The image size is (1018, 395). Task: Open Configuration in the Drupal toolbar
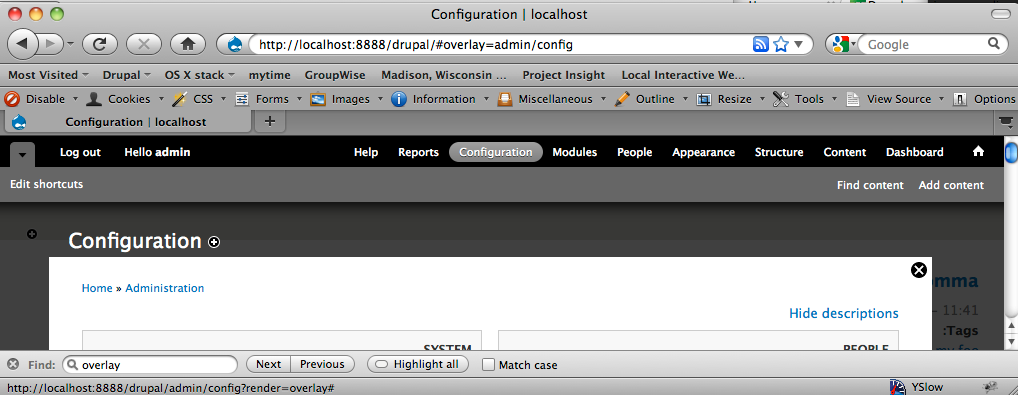496,152
